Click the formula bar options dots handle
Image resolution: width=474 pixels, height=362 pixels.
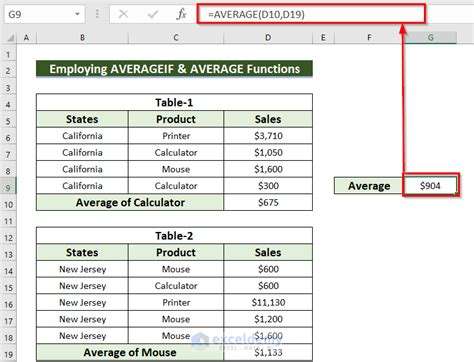point(97,14)
